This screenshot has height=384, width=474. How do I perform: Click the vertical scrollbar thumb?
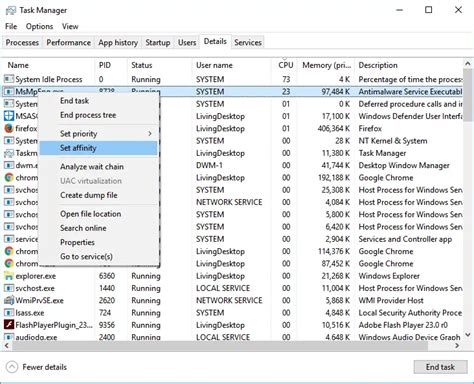(x=468, y=95)
